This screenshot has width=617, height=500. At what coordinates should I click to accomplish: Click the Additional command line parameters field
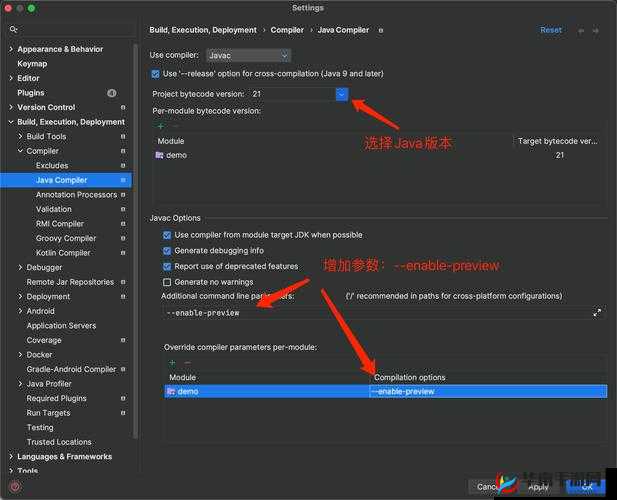coord(378,313)
